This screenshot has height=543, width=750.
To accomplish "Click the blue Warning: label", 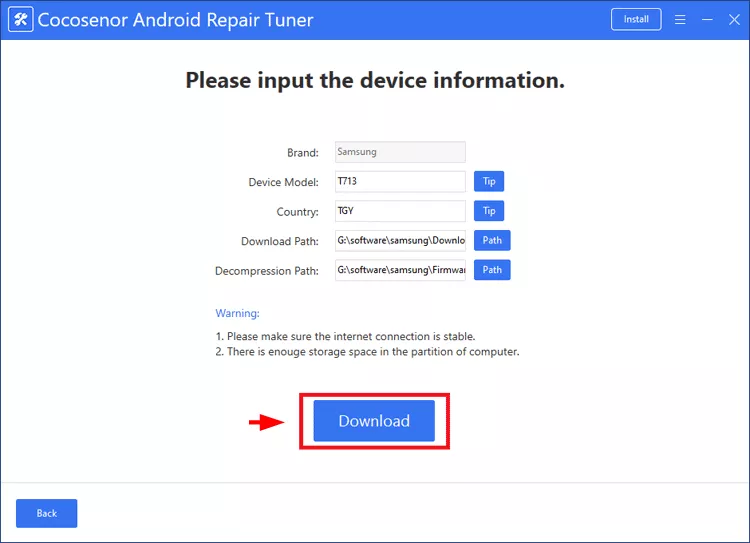I will [x=237, y=313].
